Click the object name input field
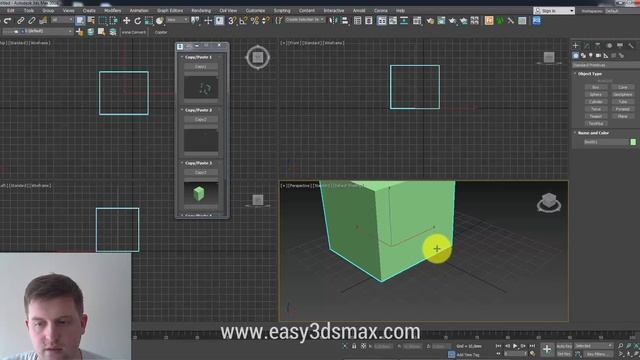Screen dimensions: 640x360 click(606, 142)
